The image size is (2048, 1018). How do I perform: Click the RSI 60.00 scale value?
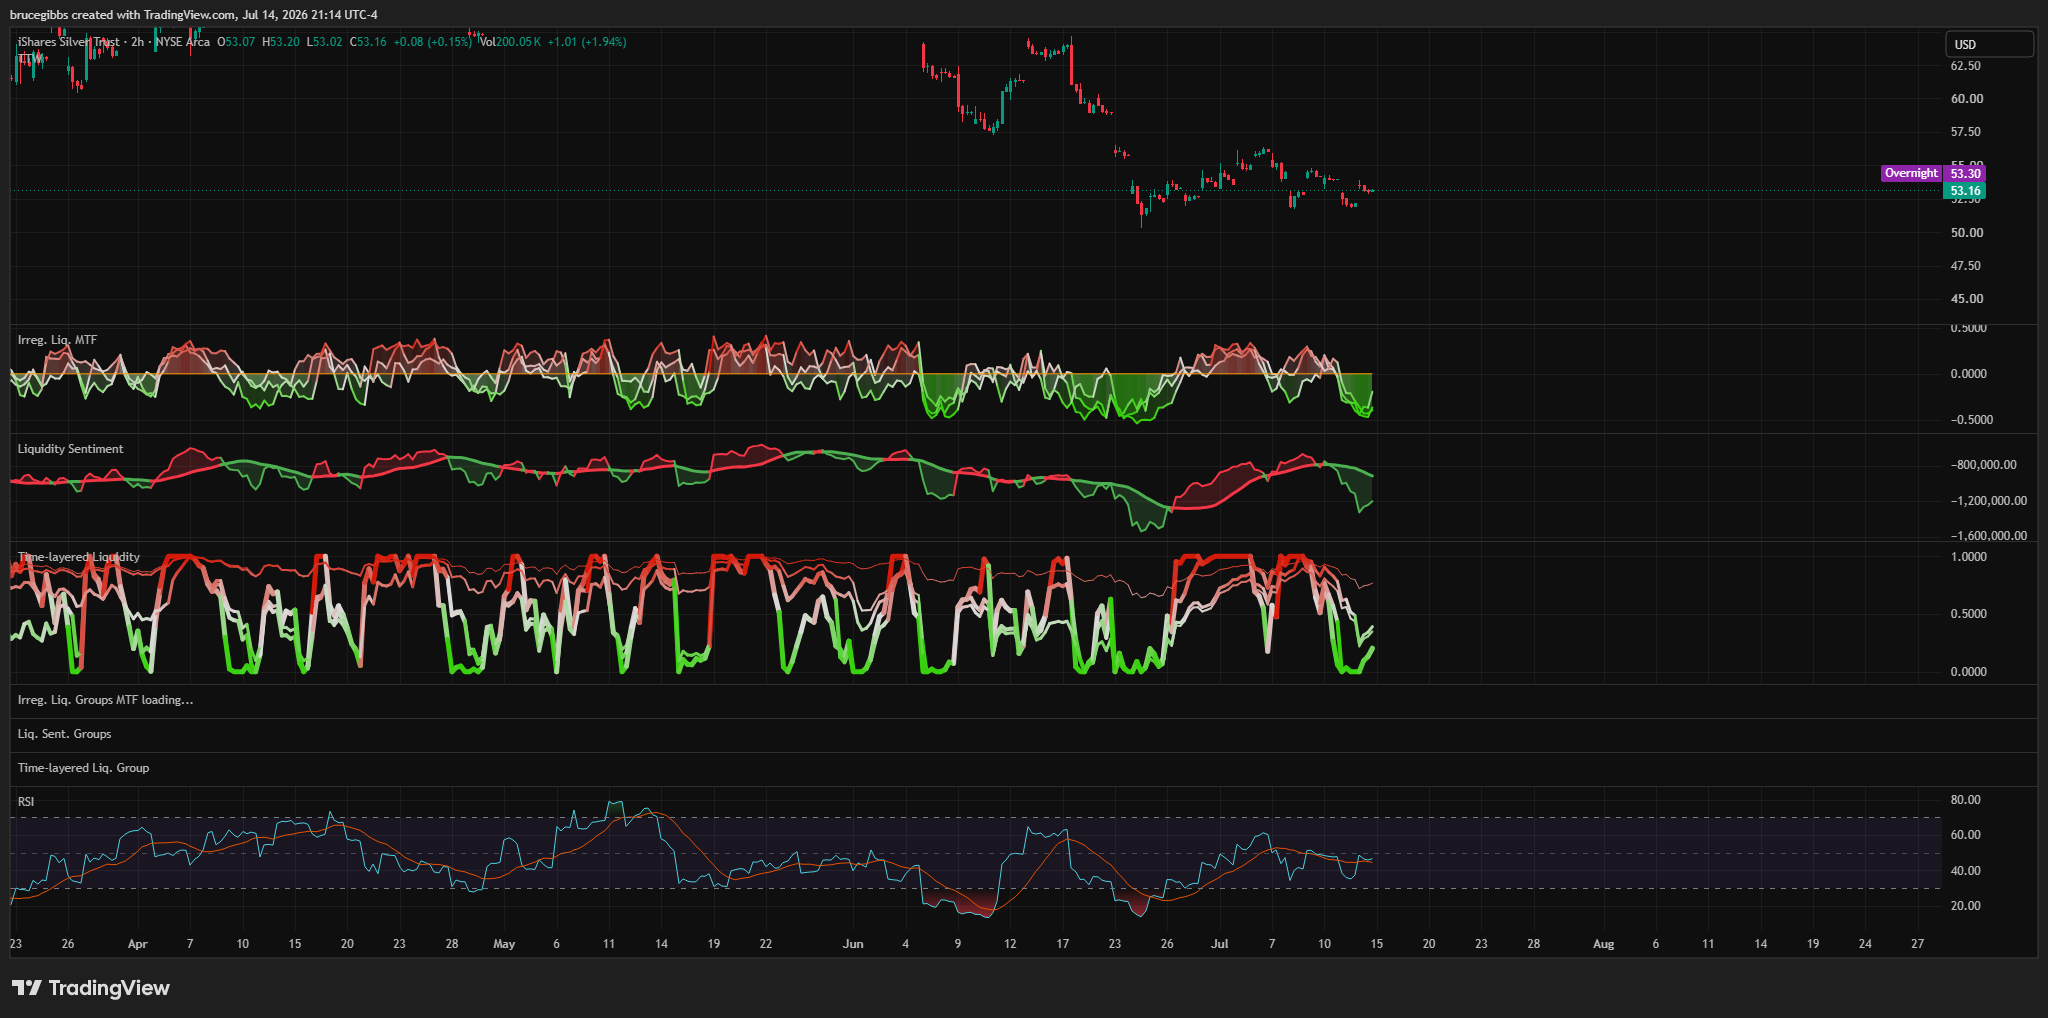1966,835
